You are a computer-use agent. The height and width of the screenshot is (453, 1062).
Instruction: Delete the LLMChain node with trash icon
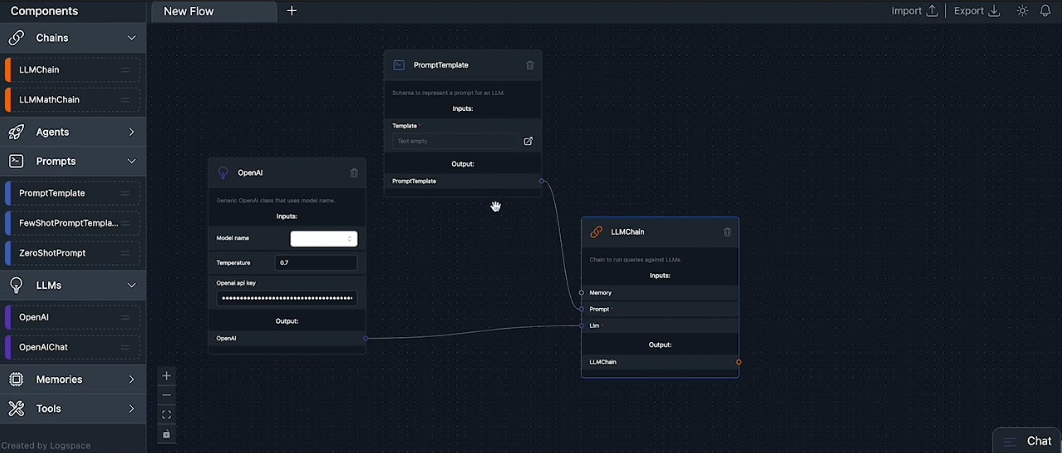[727, 232]
